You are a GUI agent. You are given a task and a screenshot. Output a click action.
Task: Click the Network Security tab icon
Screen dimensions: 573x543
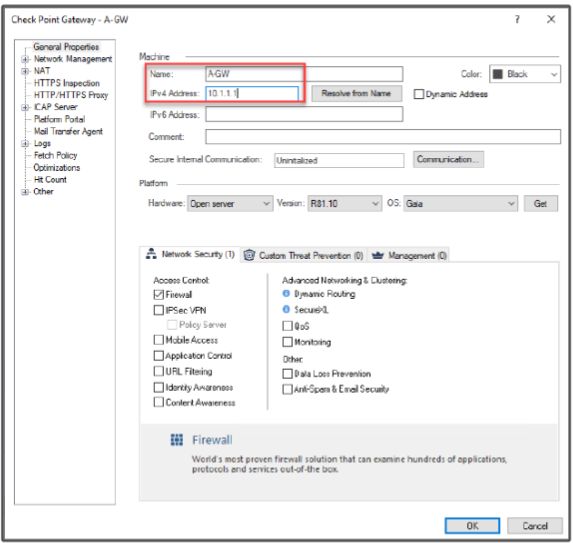pos(151,253)
